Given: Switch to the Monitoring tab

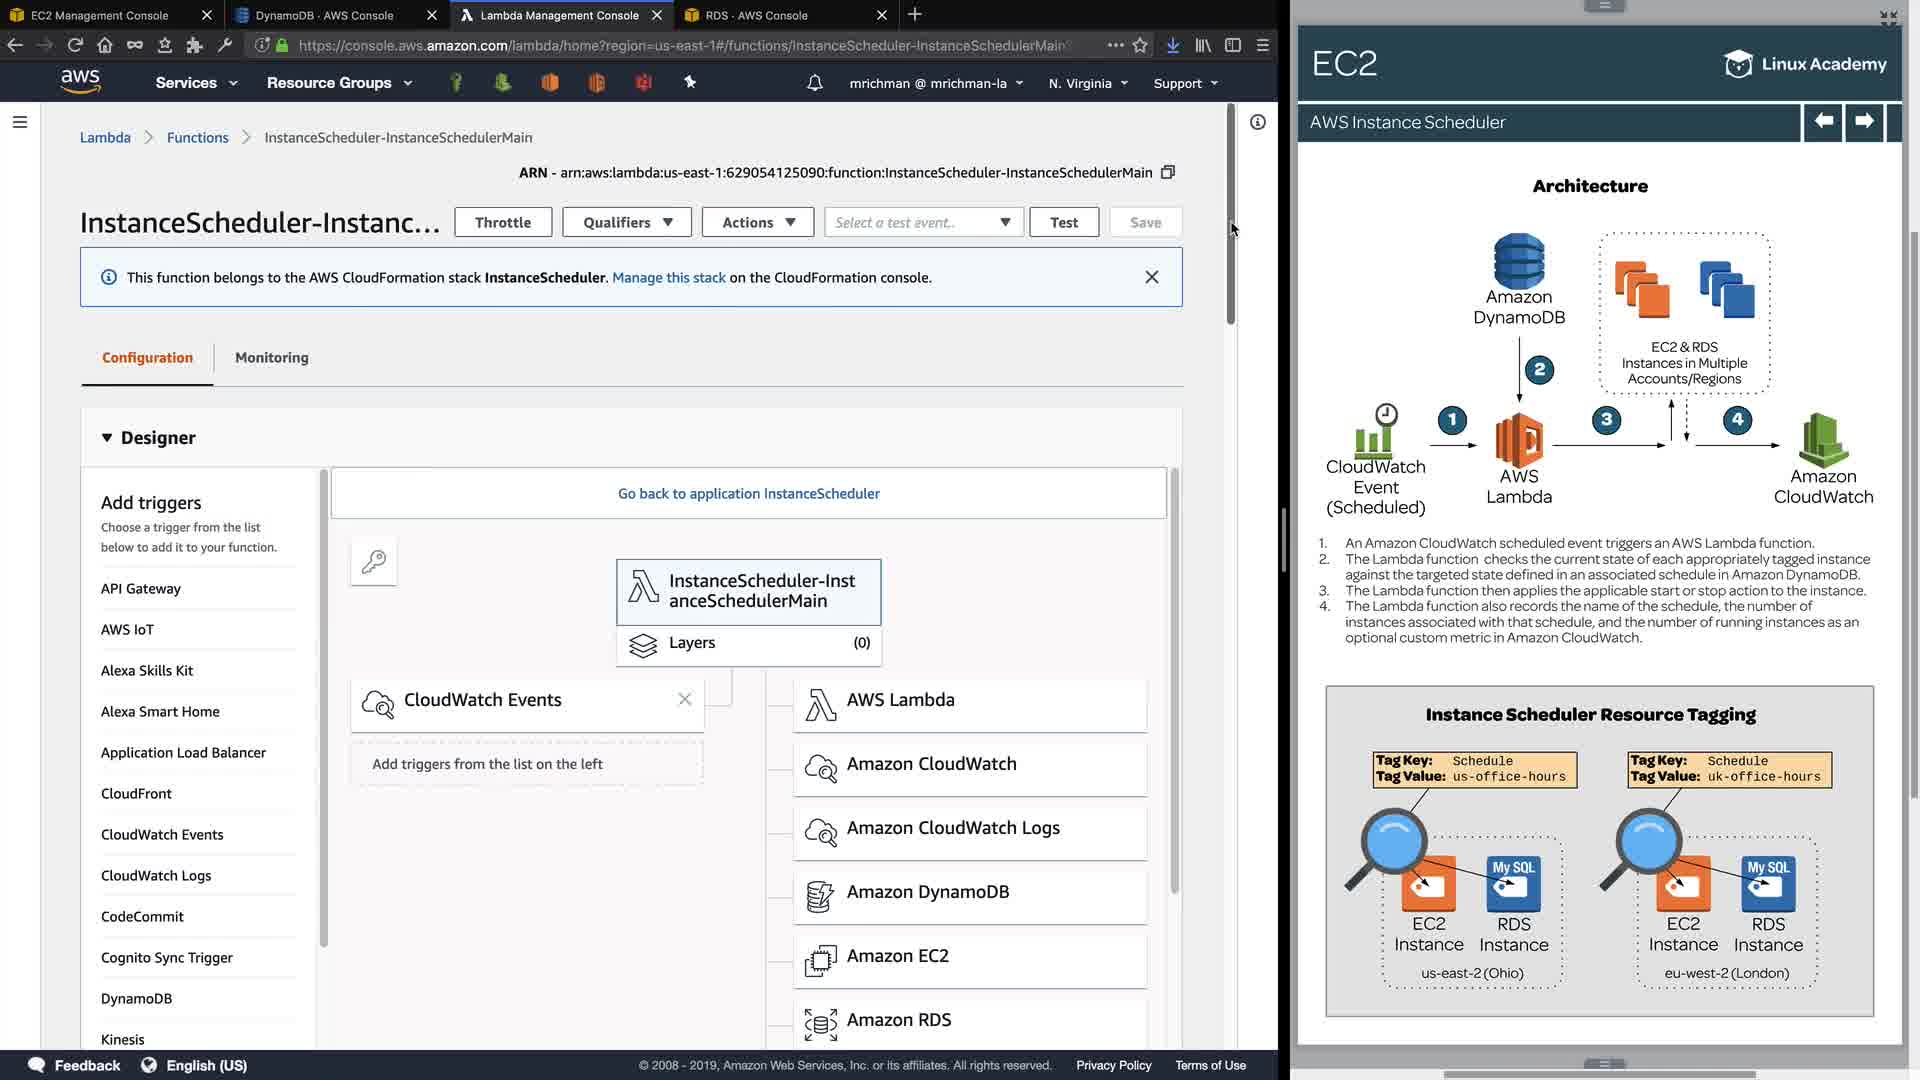Looking at the screenshot, I should tap(271, 358).
